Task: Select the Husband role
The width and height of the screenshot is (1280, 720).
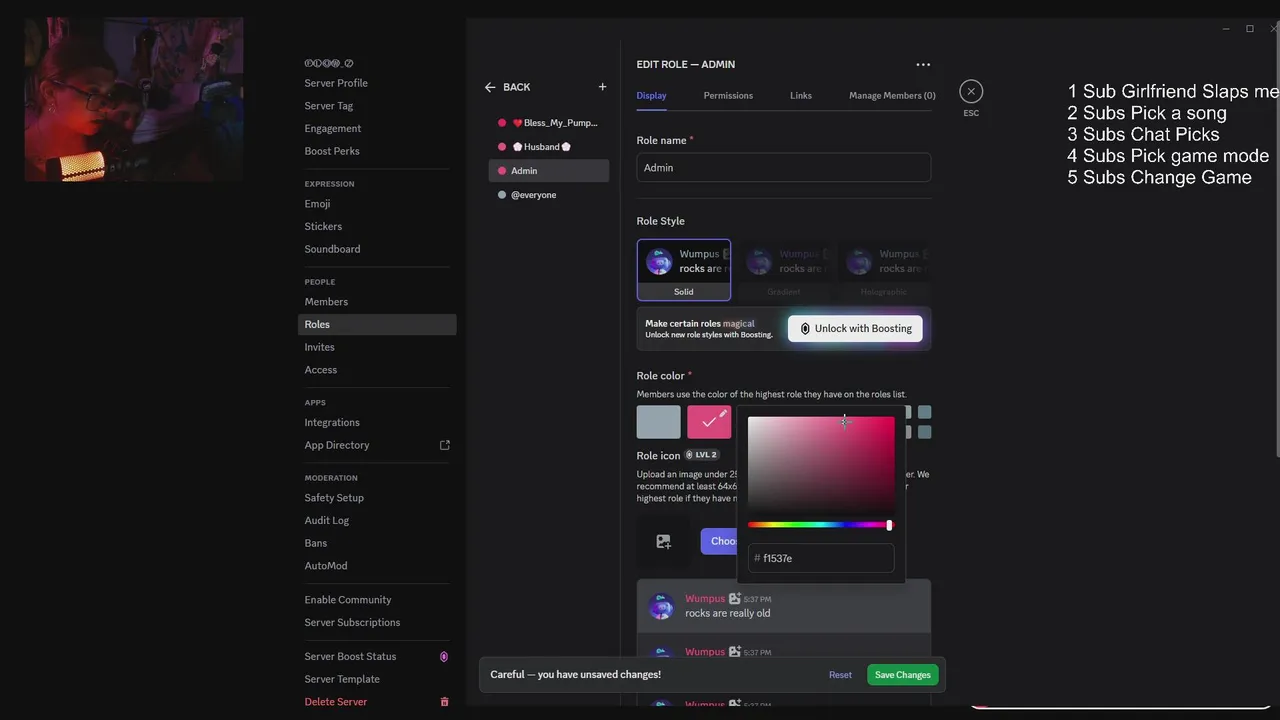Action: pos(548,147)
